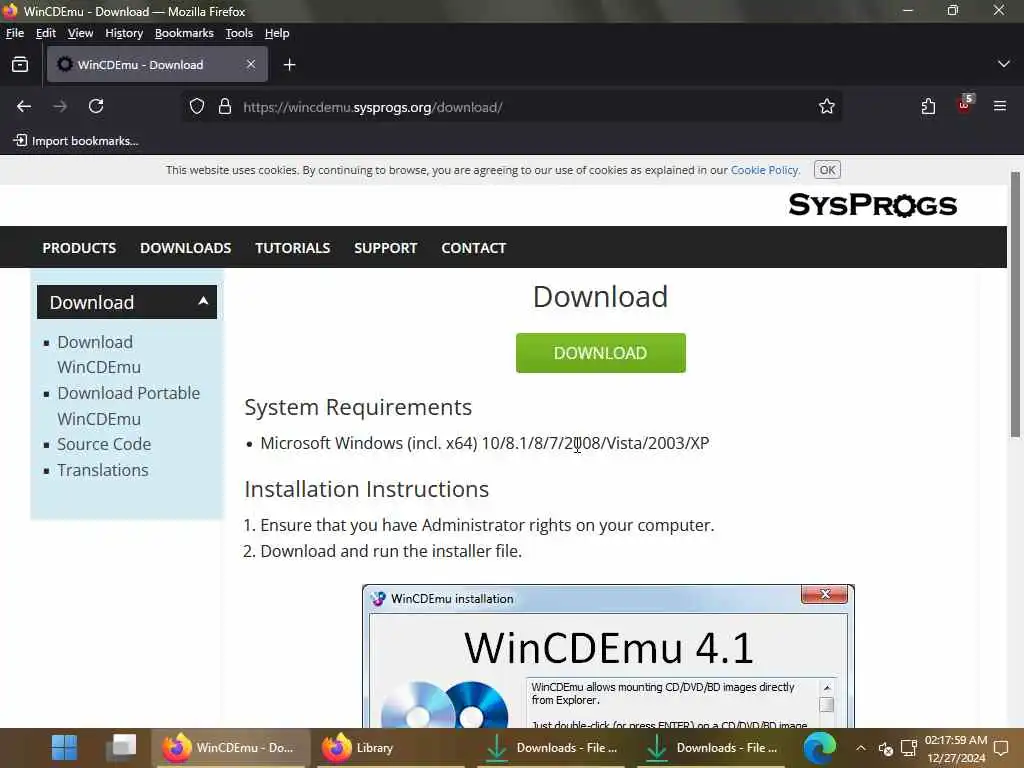This screenshot has width=1024, height=768.
Task: View site security padlock info
Action: point(225,106)
